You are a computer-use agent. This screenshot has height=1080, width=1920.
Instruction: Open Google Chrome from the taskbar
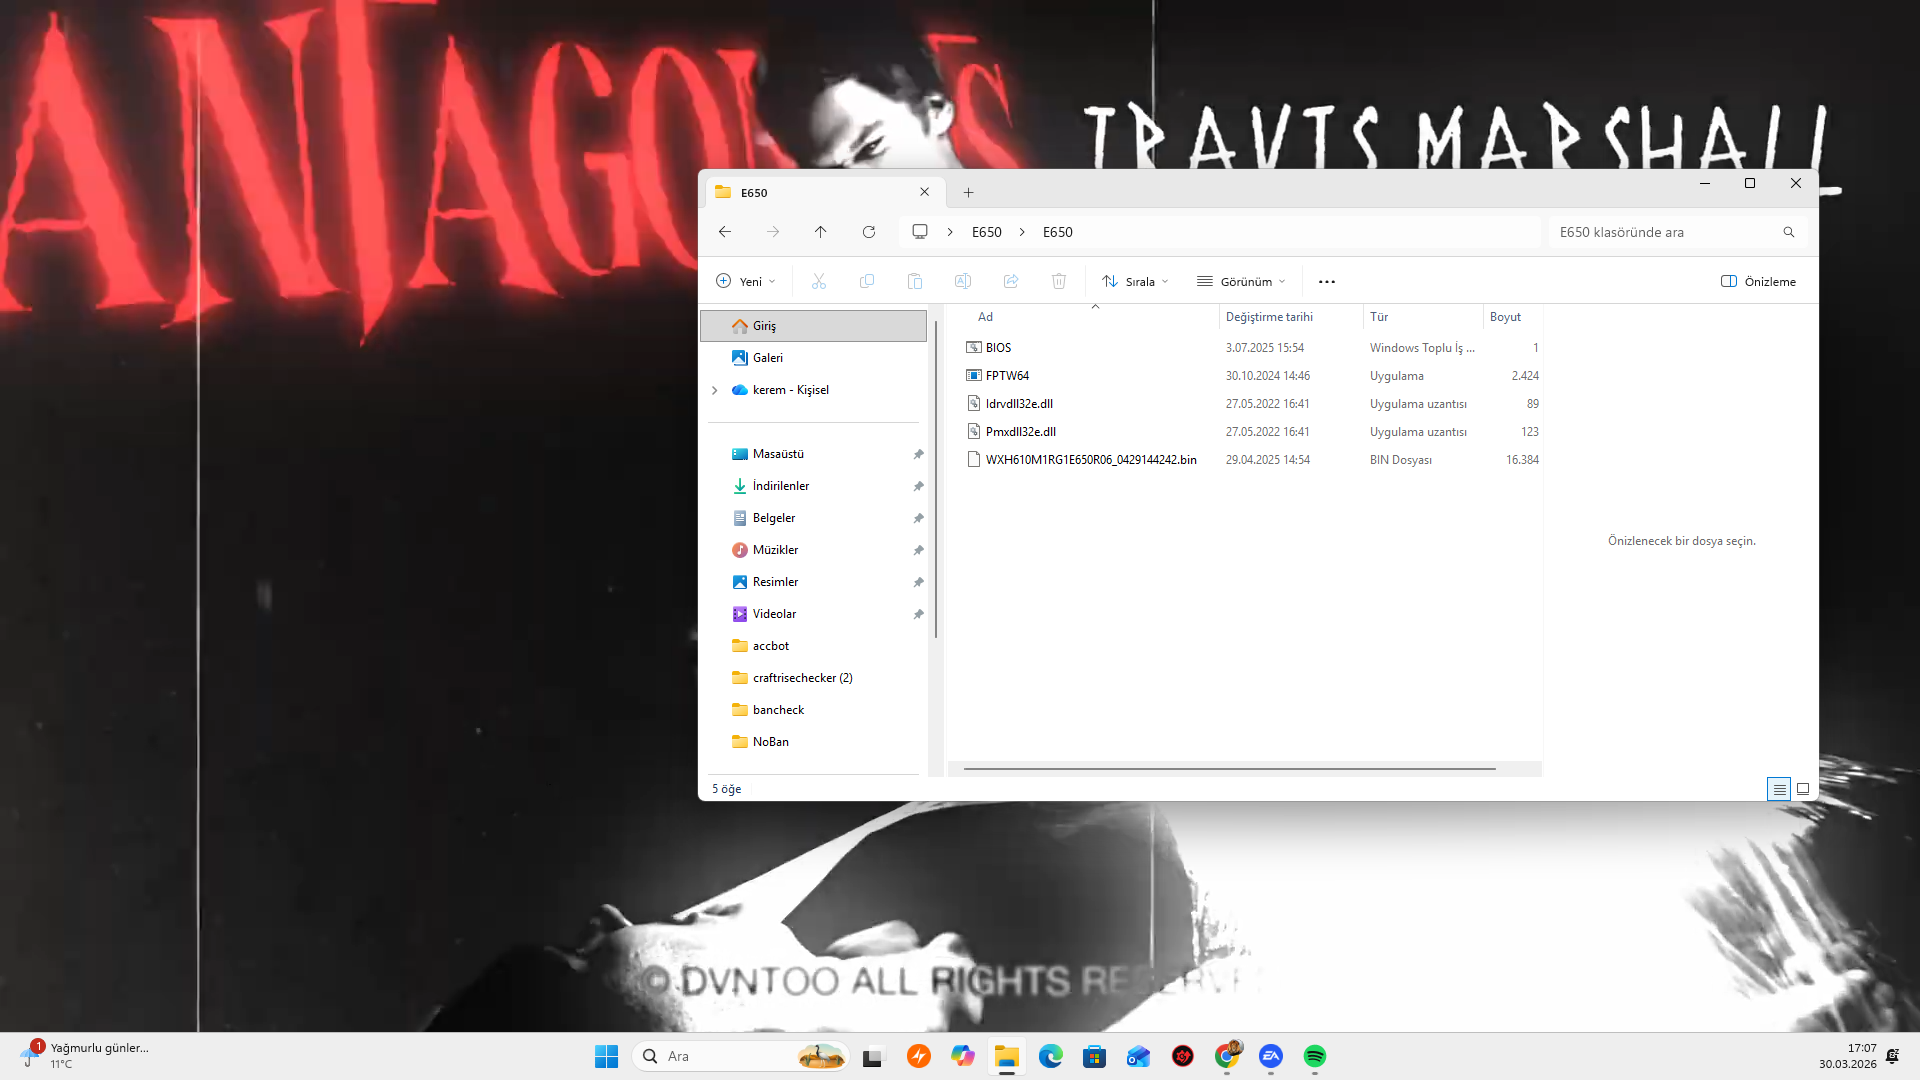click(x=1227, y=1056)
